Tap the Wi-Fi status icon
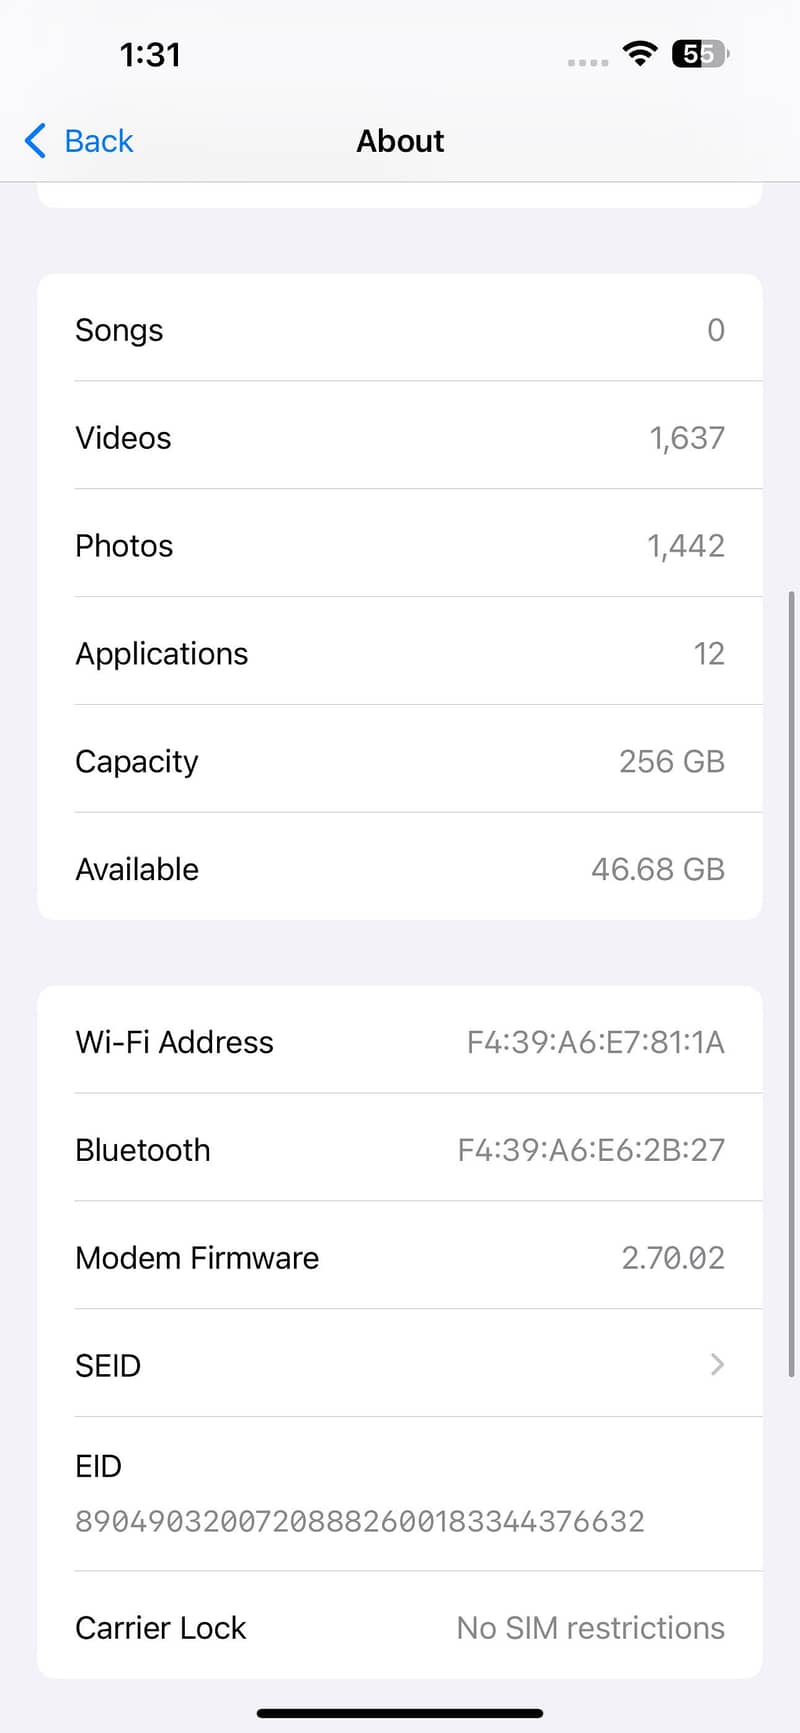The image size is (800, 1733). [x=639, y=53]
